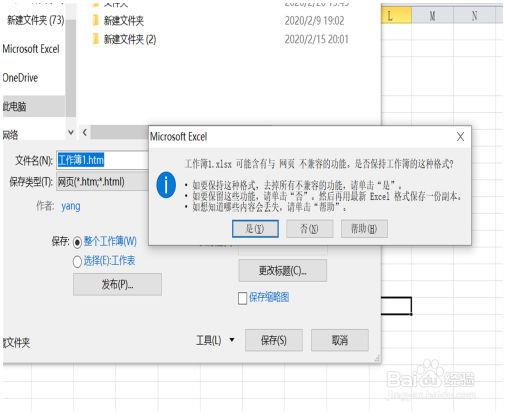Click folder icon of 新建文件夹 item
Viewport: 506px width, 415px height.
(x=96, y=21)
